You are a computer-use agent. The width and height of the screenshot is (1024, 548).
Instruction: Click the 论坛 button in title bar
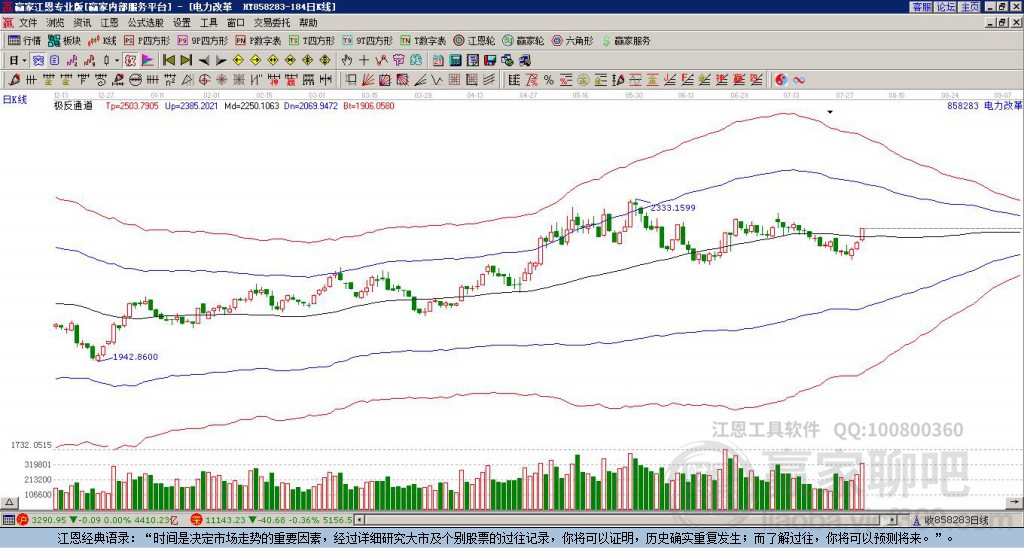coord(946,7)
